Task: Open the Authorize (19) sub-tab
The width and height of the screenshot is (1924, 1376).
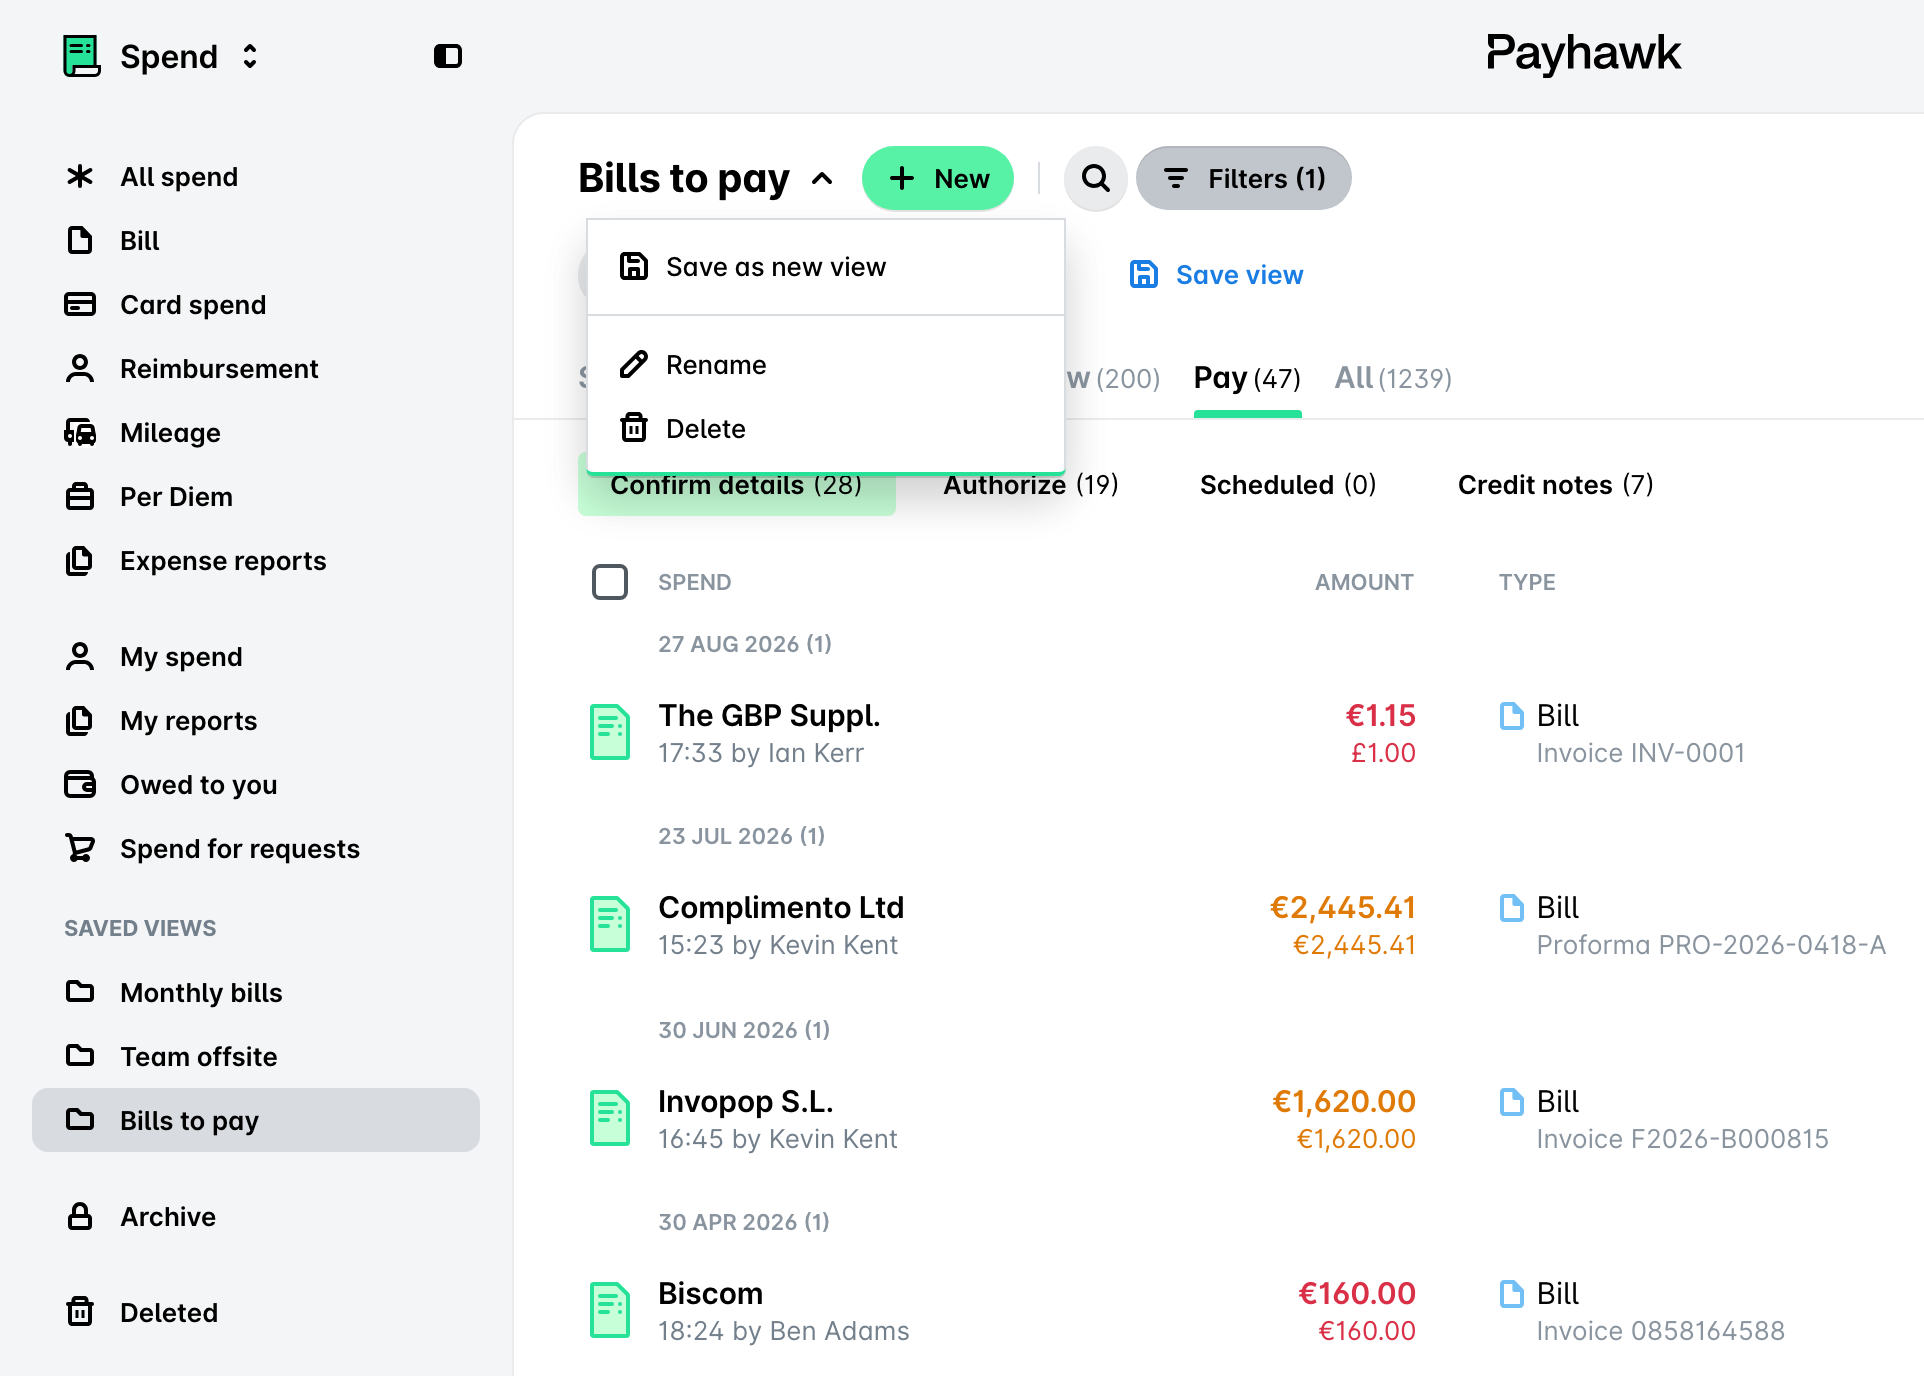Action: pos(1031,485)
